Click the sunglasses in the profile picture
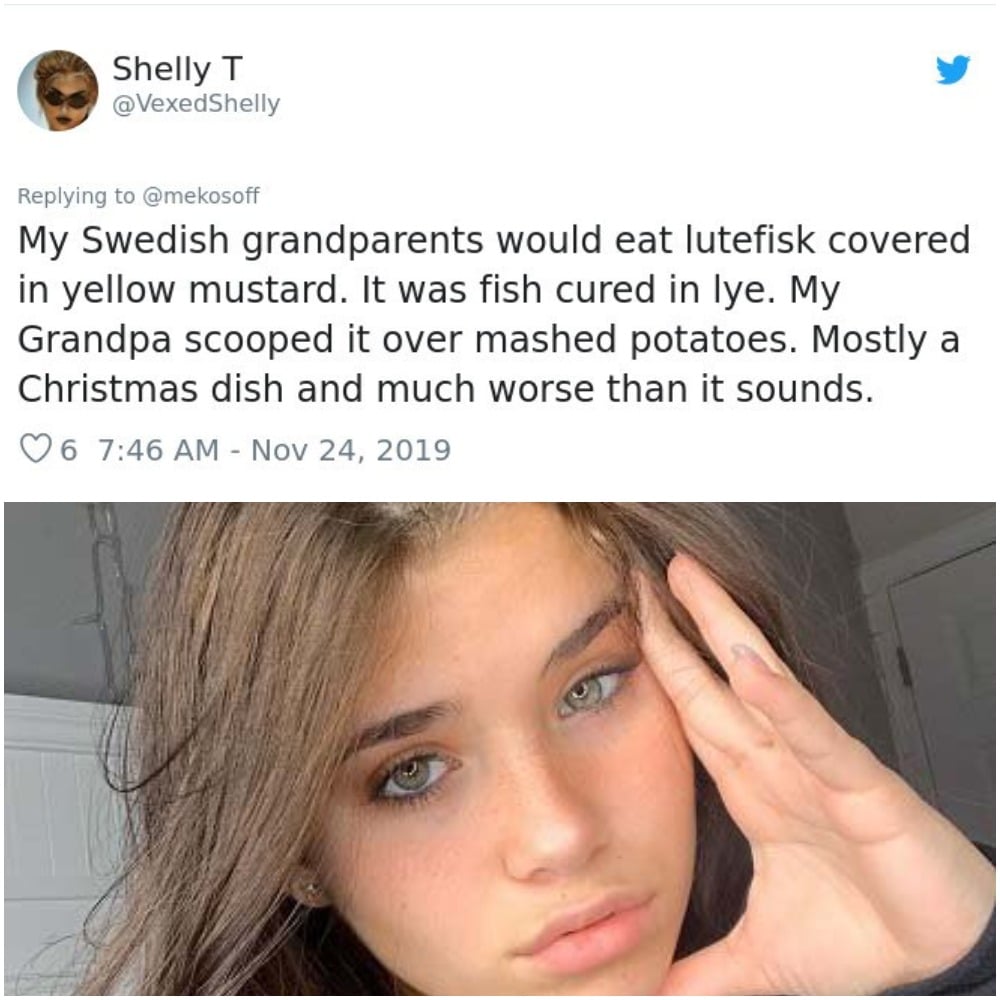This screenshot has height=1000, width=1000. pos(66,98)
